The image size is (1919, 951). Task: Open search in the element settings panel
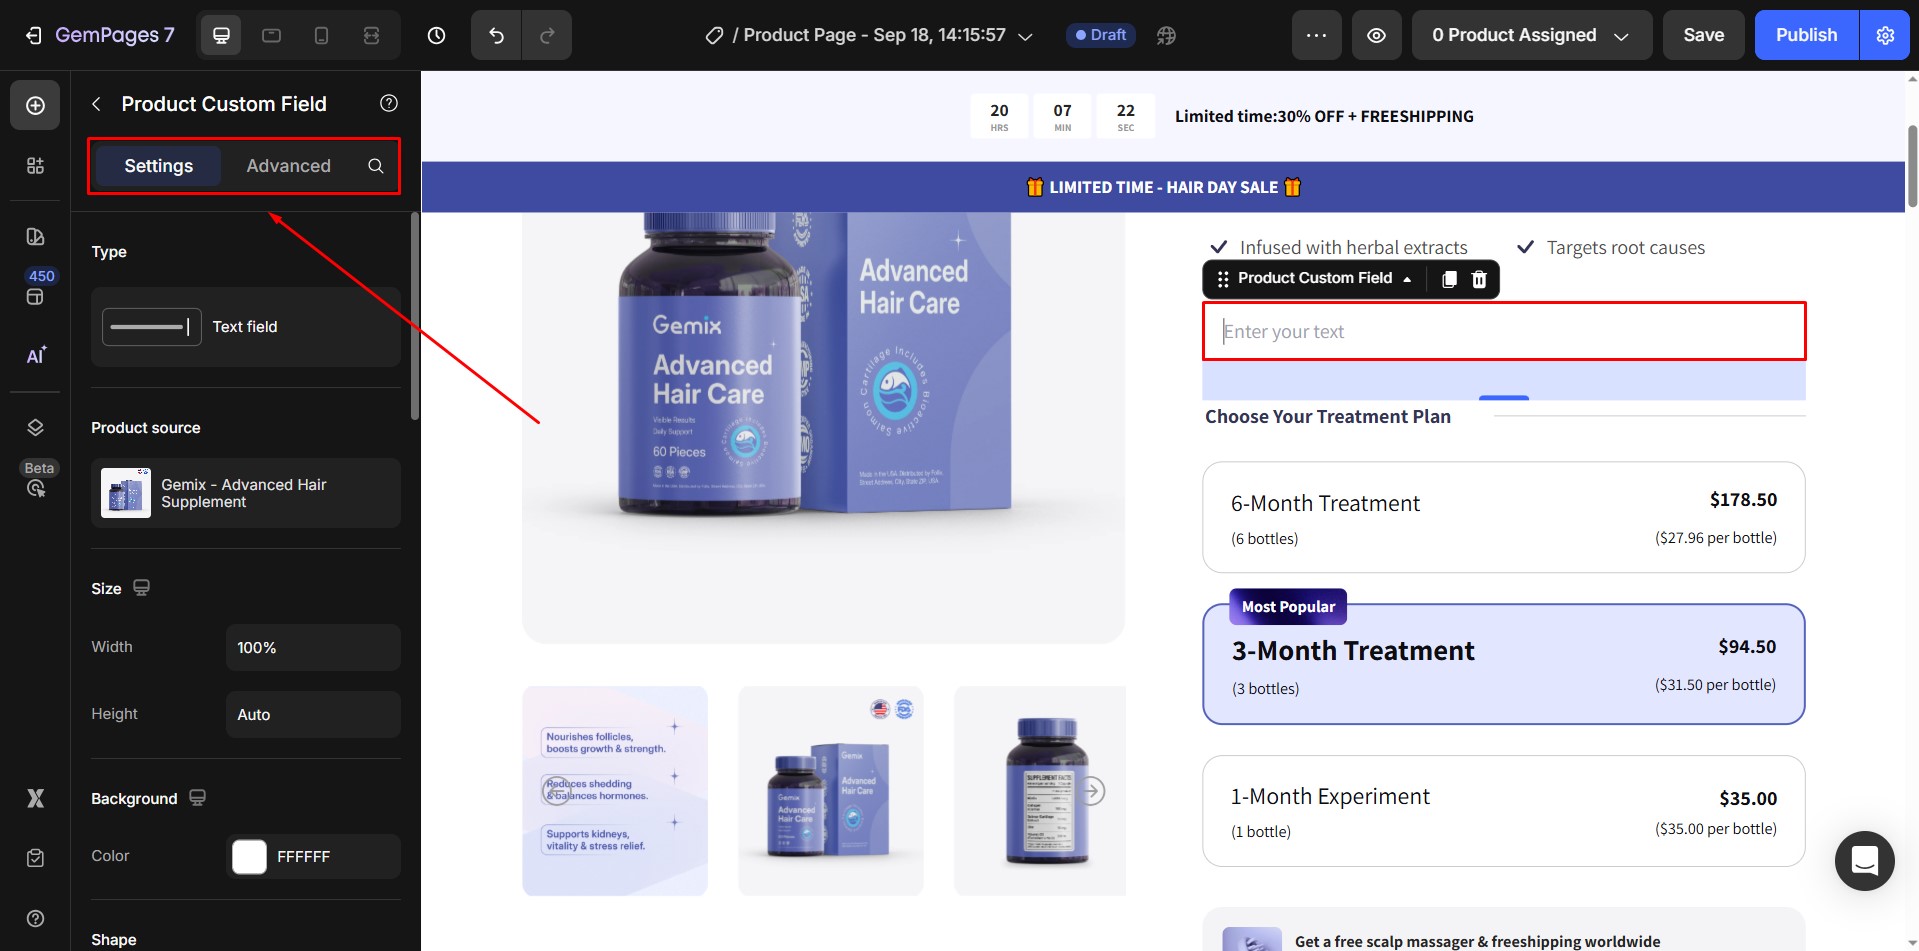(375, 166)
